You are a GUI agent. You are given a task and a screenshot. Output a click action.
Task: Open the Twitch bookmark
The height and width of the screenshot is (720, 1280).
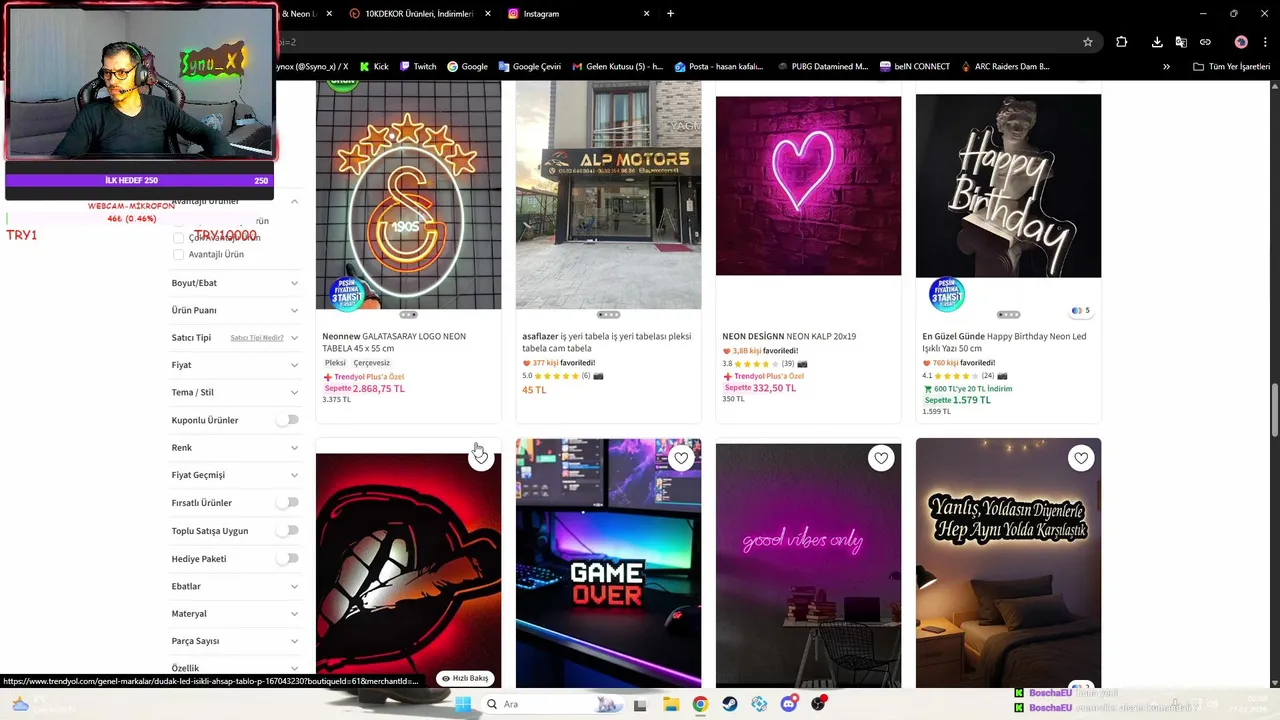pyautogui.click(x=418, y=67)
